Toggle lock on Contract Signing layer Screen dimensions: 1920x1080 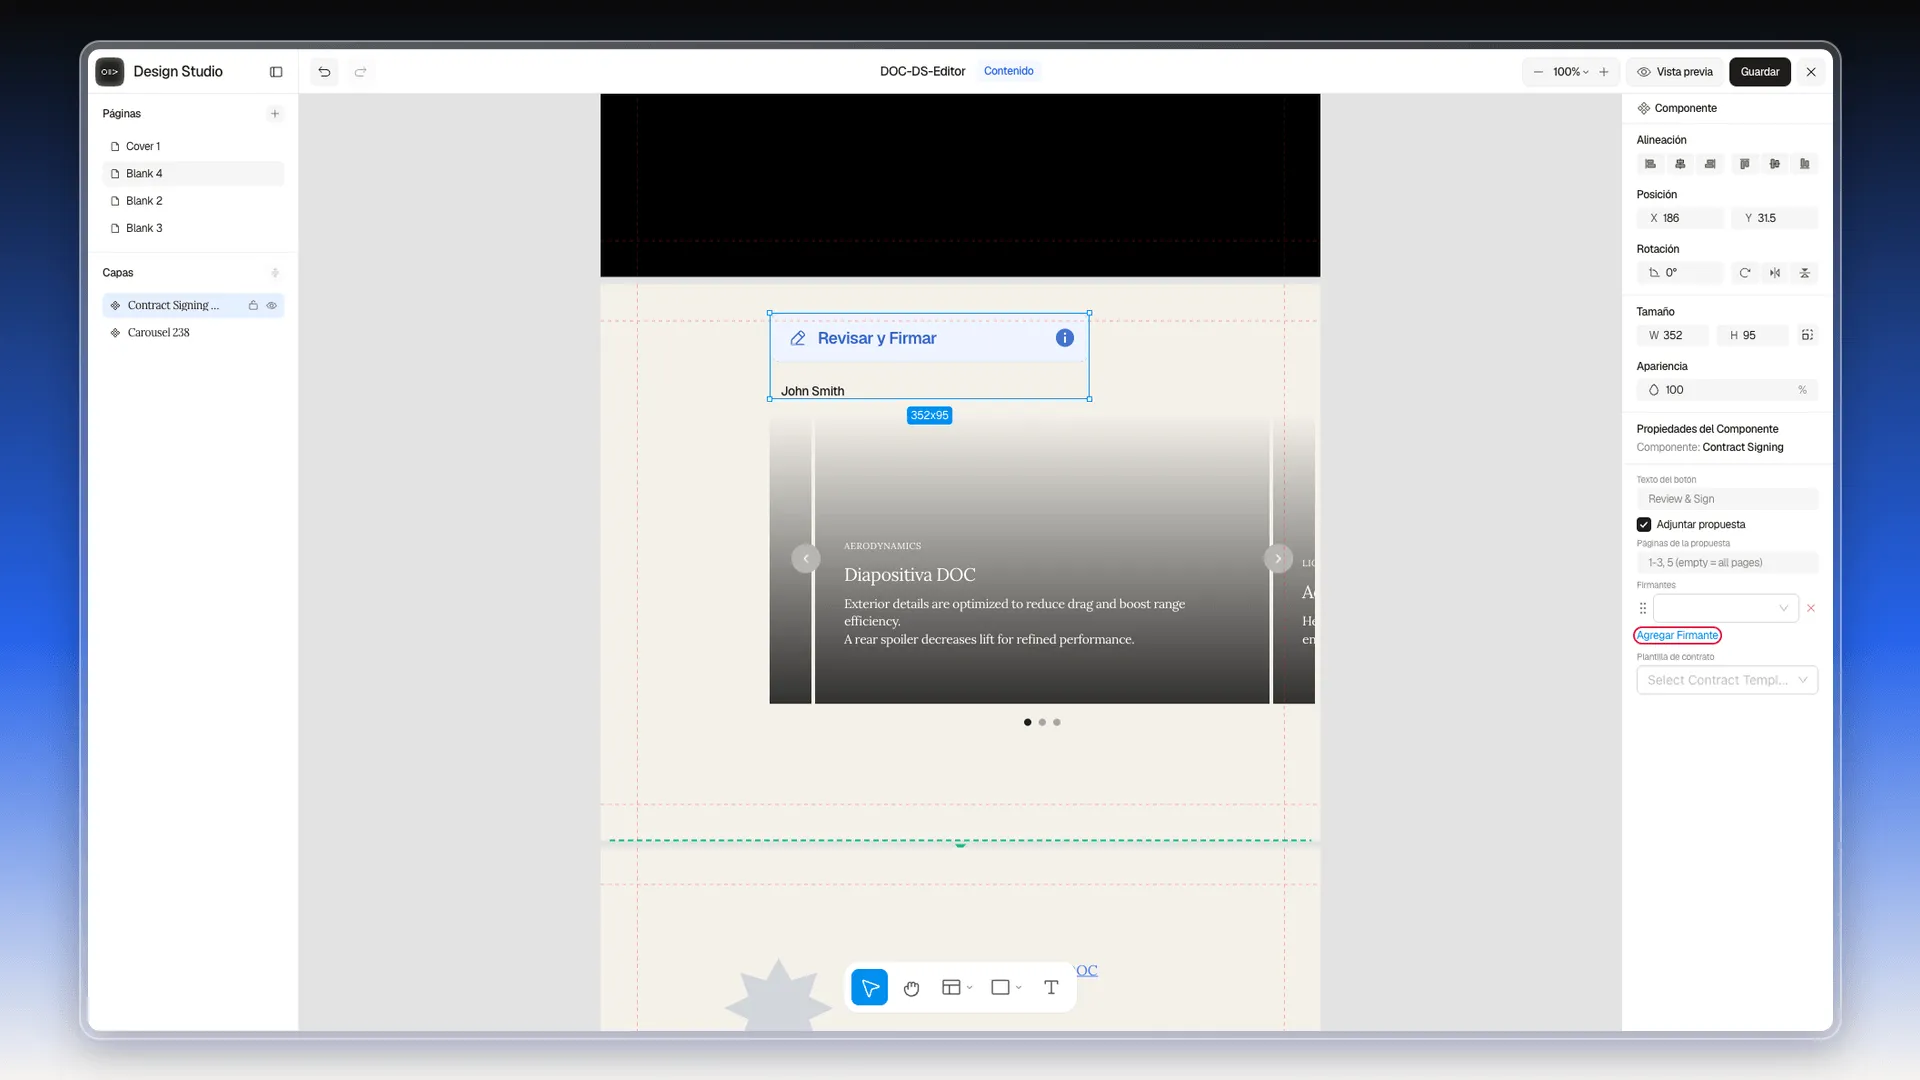click(253, 306)
